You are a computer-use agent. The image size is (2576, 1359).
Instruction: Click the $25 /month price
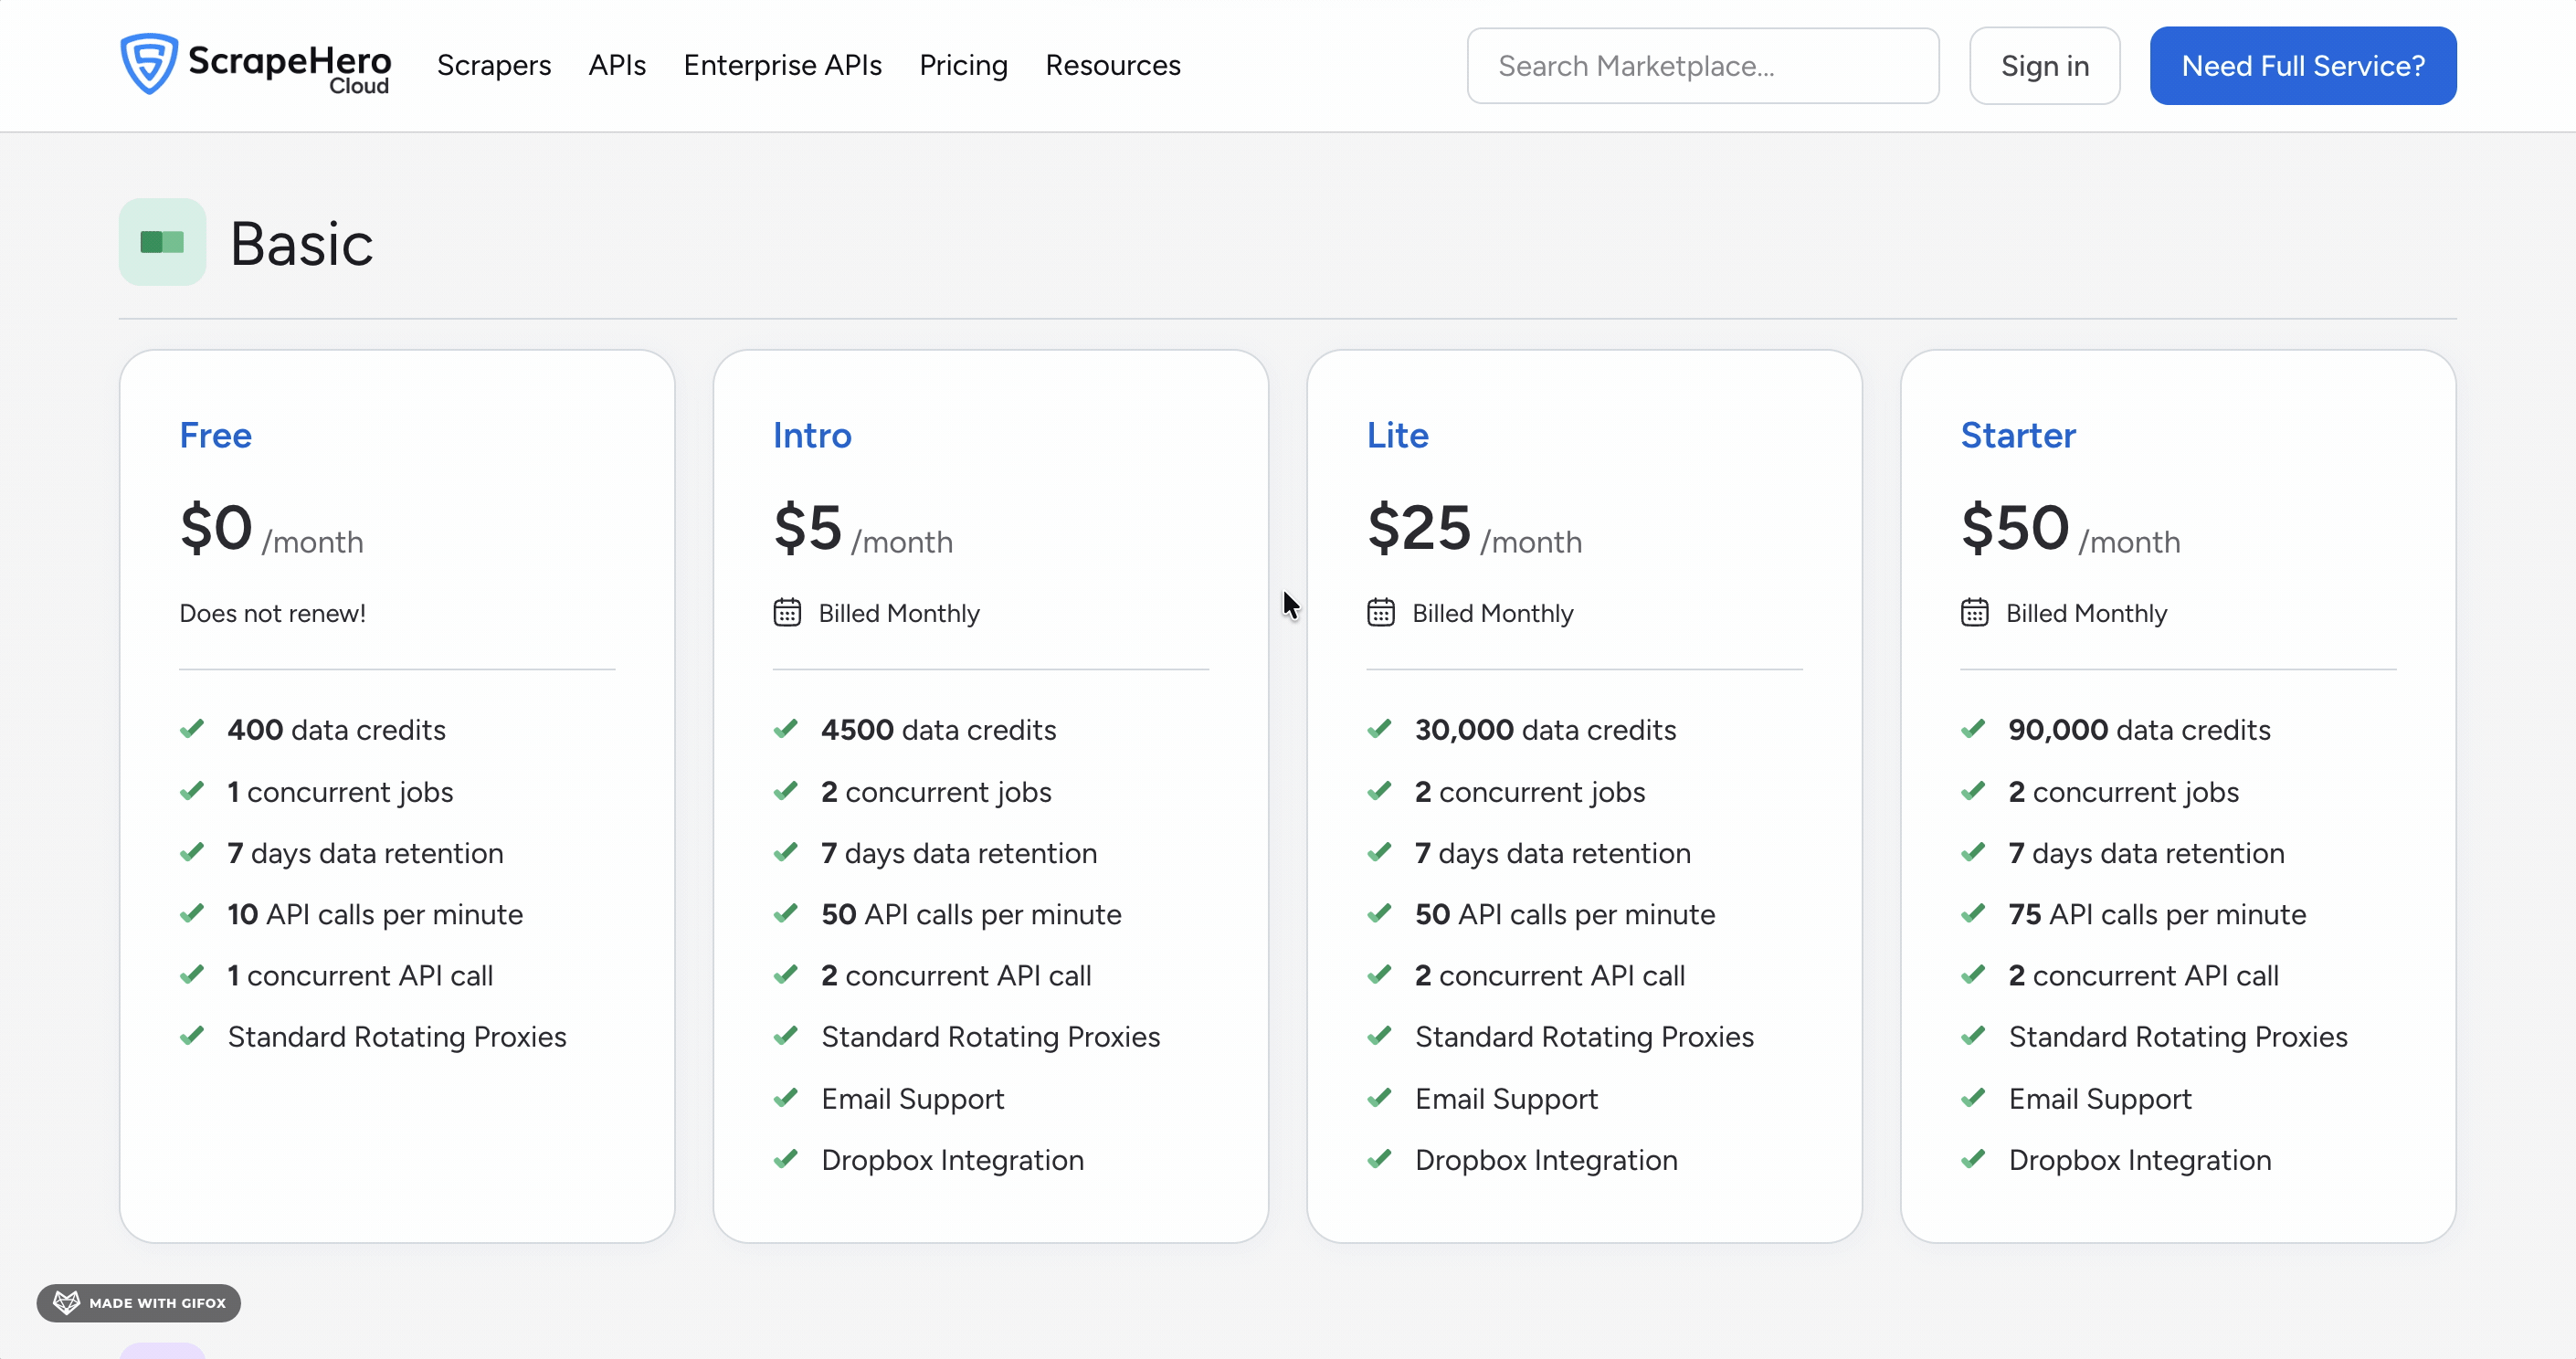click(1474, 528)
